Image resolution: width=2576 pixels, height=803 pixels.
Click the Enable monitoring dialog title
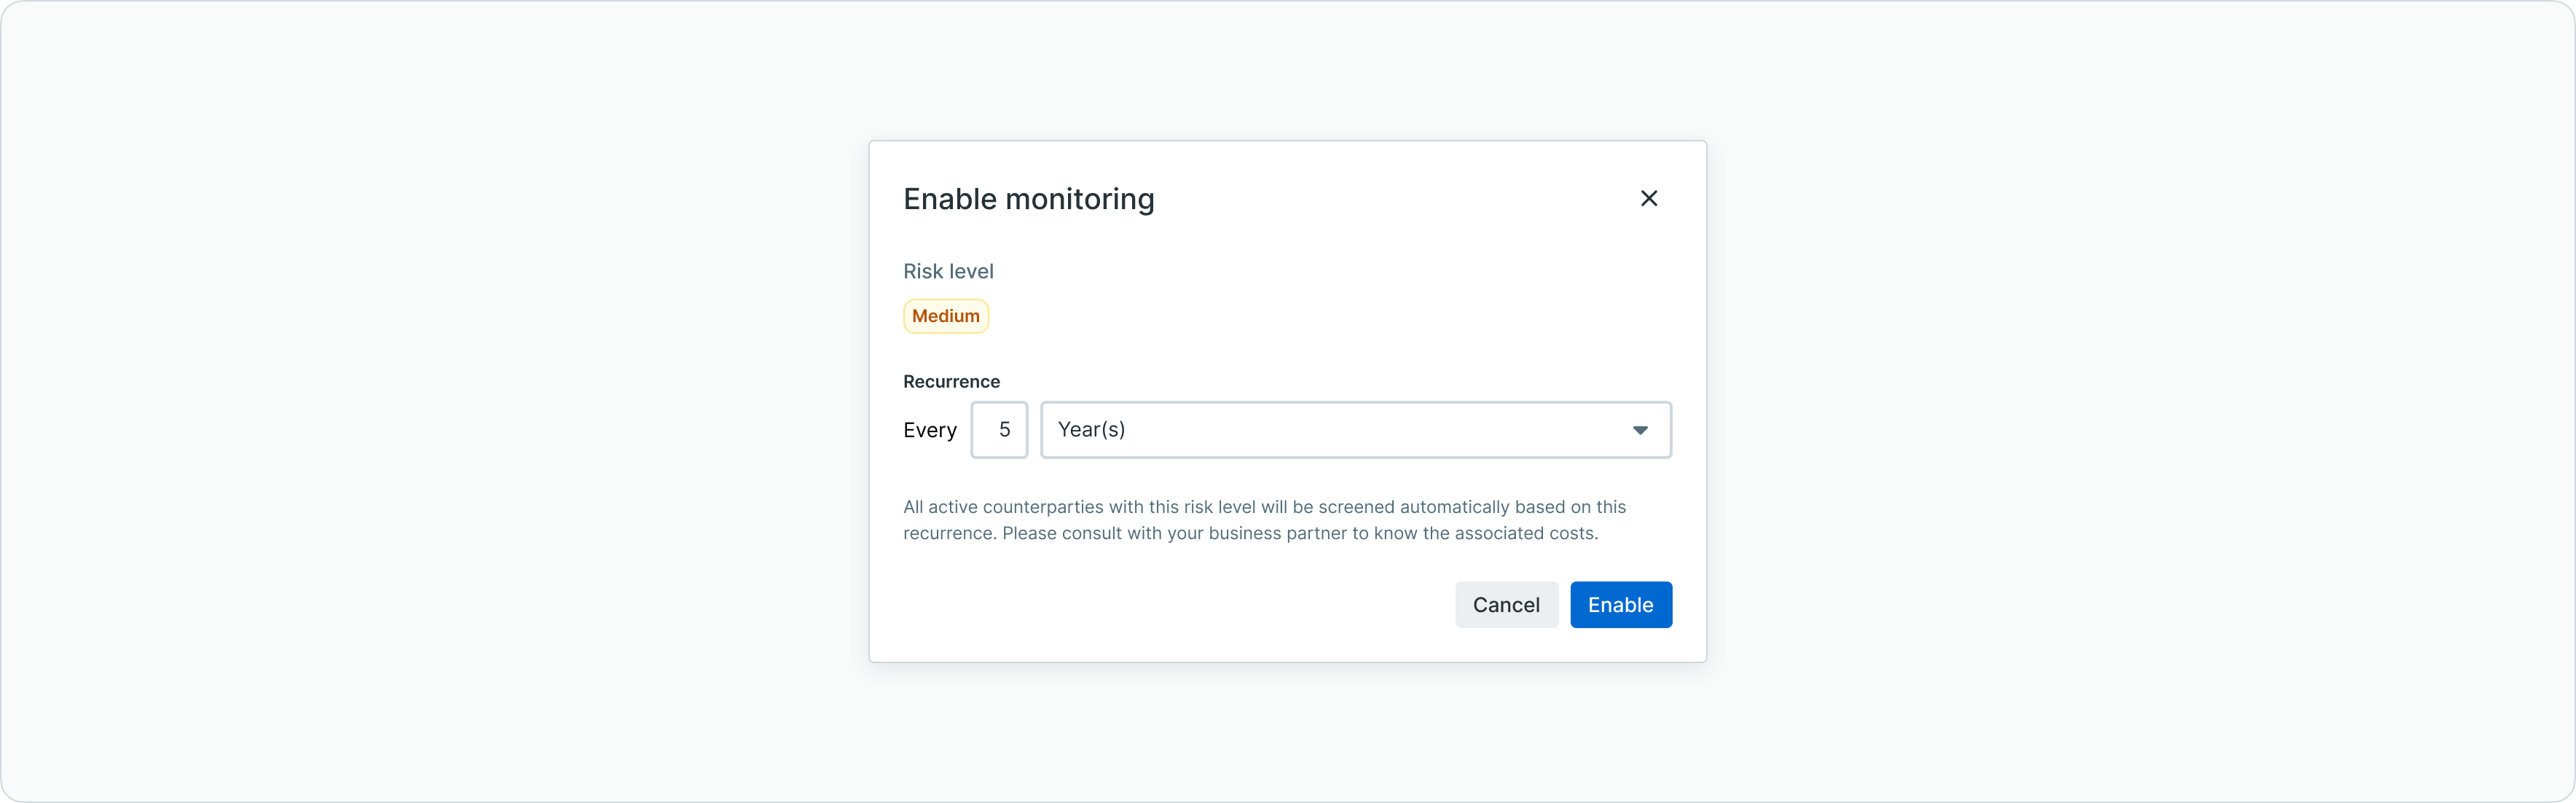tap(1028, 199)
